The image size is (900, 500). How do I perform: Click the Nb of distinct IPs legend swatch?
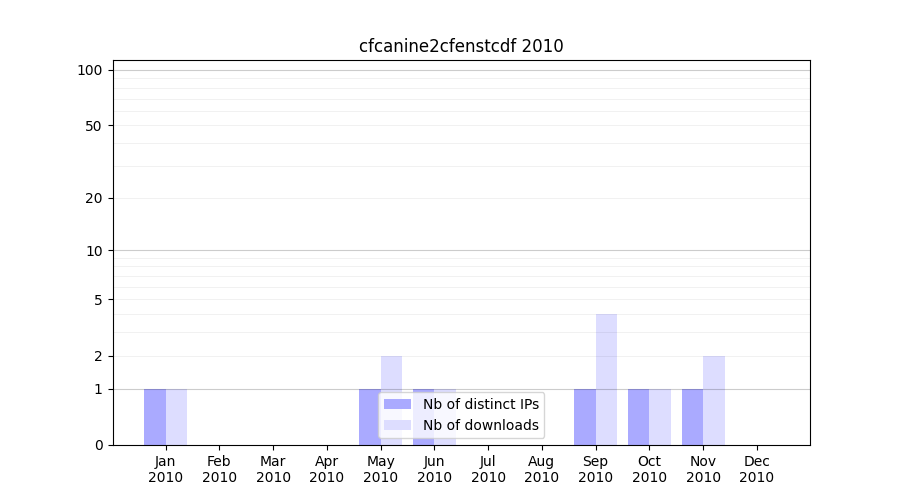[x=397, y=404]
